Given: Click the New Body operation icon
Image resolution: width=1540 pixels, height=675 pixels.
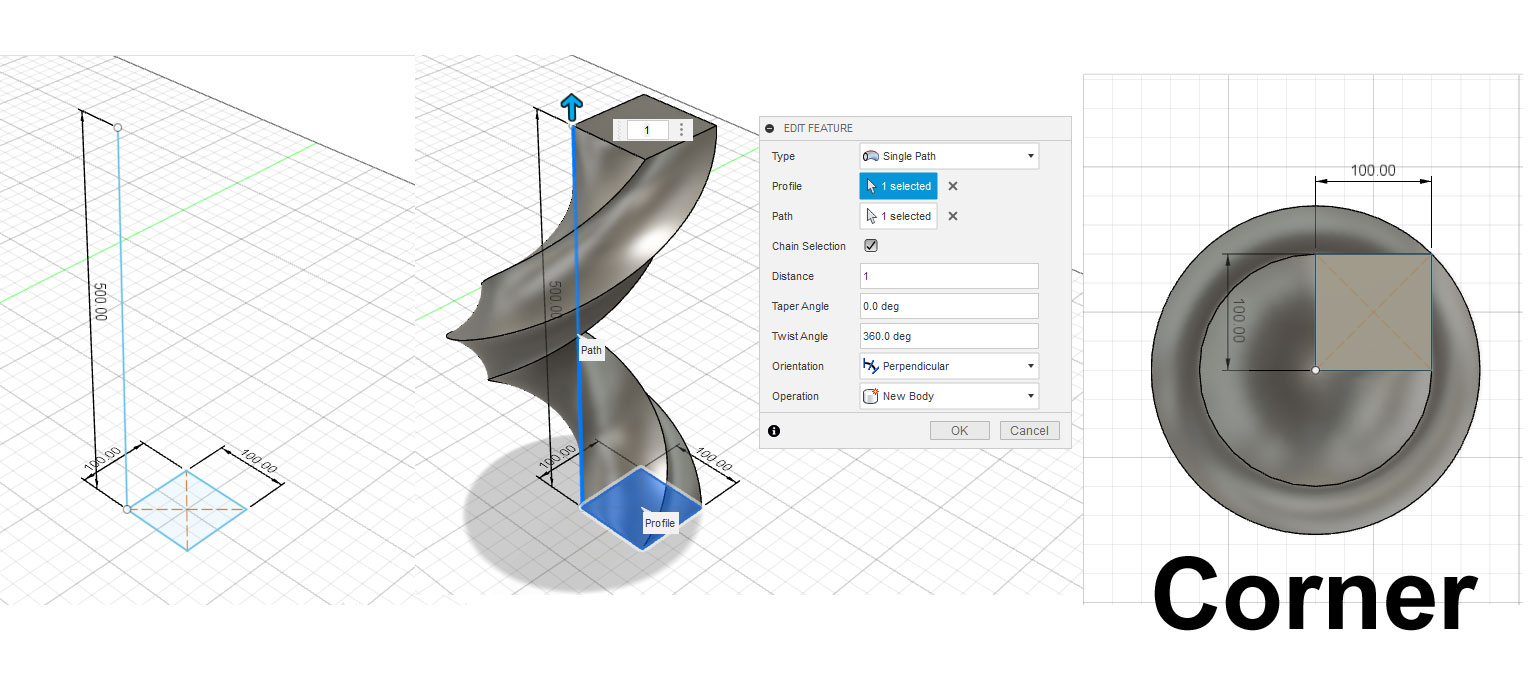Looking at the screenshot, I should pos(871,396).
